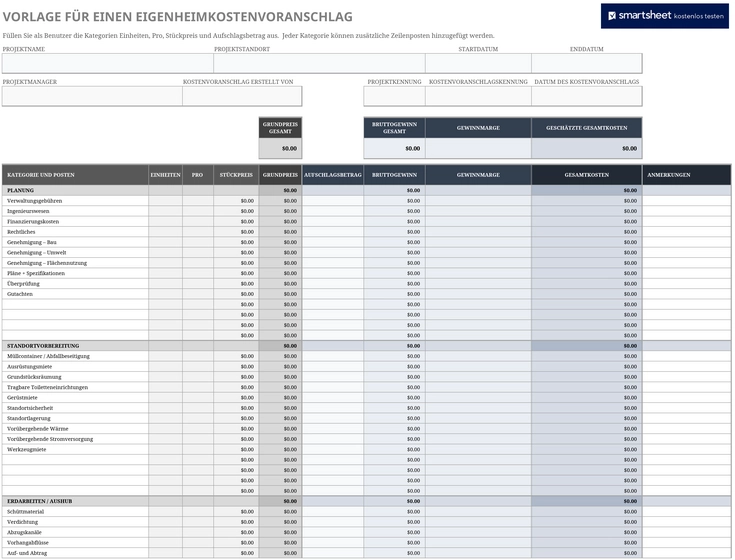Click the Pro cell for Gerüstmiete
735x560 pixels.
pyautogui.click(x=198, y=397)
